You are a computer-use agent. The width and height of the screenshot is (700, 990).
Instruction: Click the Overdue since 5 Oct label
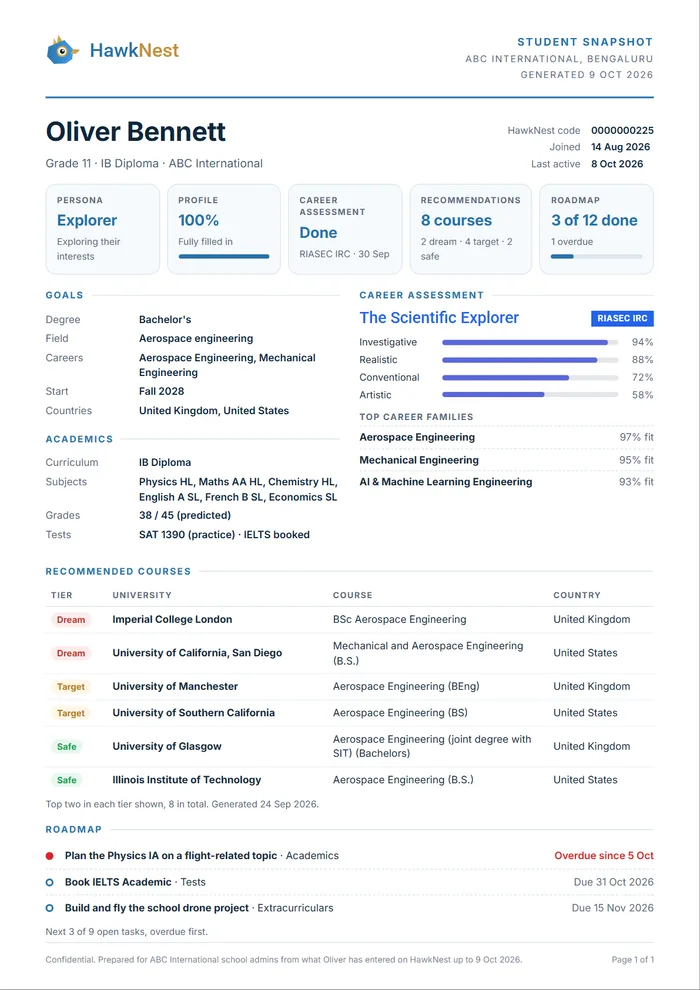point(604,856)
